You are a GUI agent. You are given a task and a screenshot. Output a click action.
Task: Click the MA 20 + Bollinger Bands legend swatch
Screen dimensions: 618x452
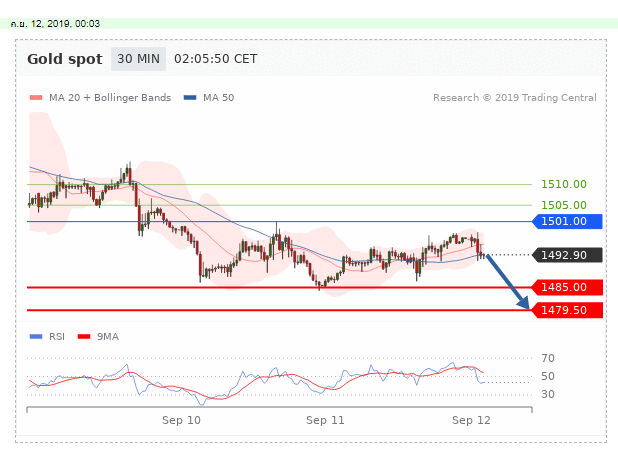[x=36, y=98]
